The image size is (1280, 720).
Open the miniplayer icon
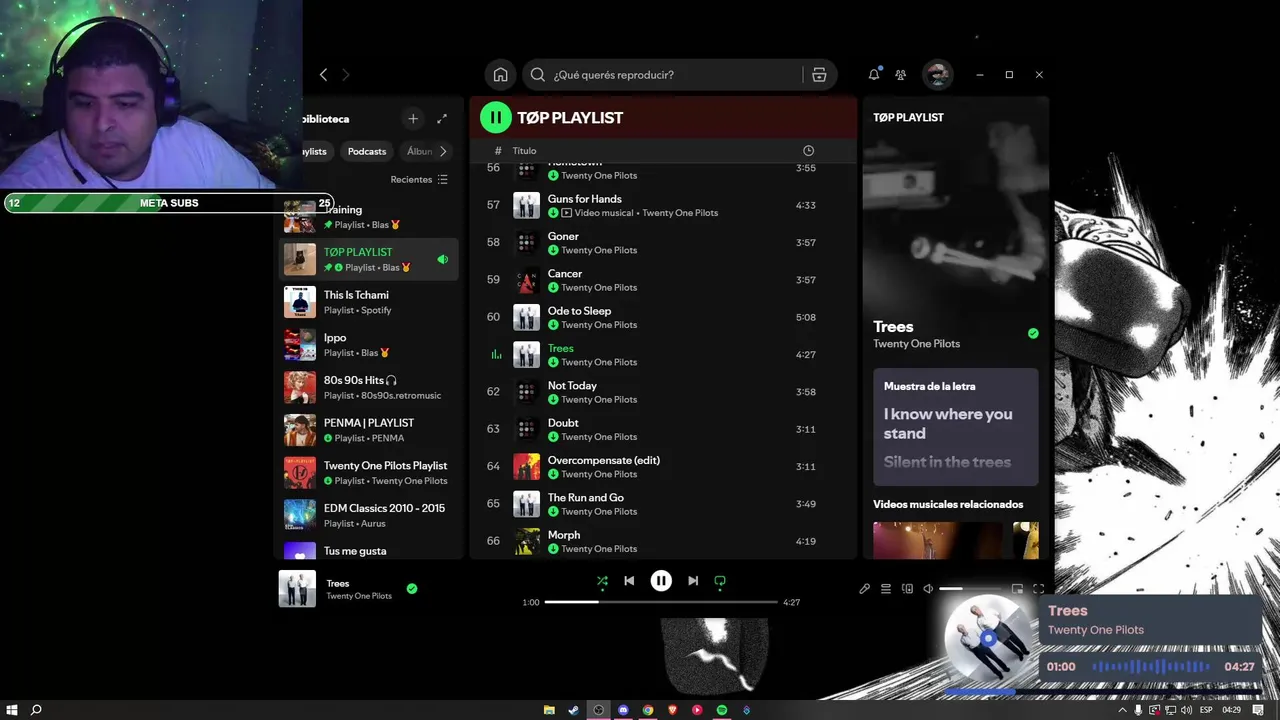pyautogui.click(x=1017, y=589)
